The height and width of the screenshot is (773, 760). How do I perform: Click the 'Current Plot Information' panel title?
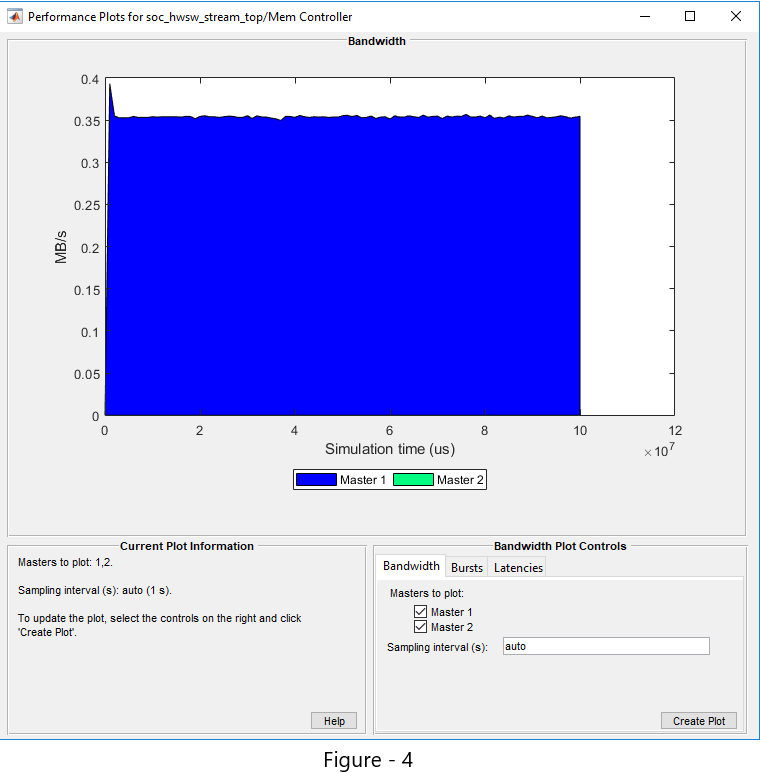pyautogui.click(x=187, y=546)
